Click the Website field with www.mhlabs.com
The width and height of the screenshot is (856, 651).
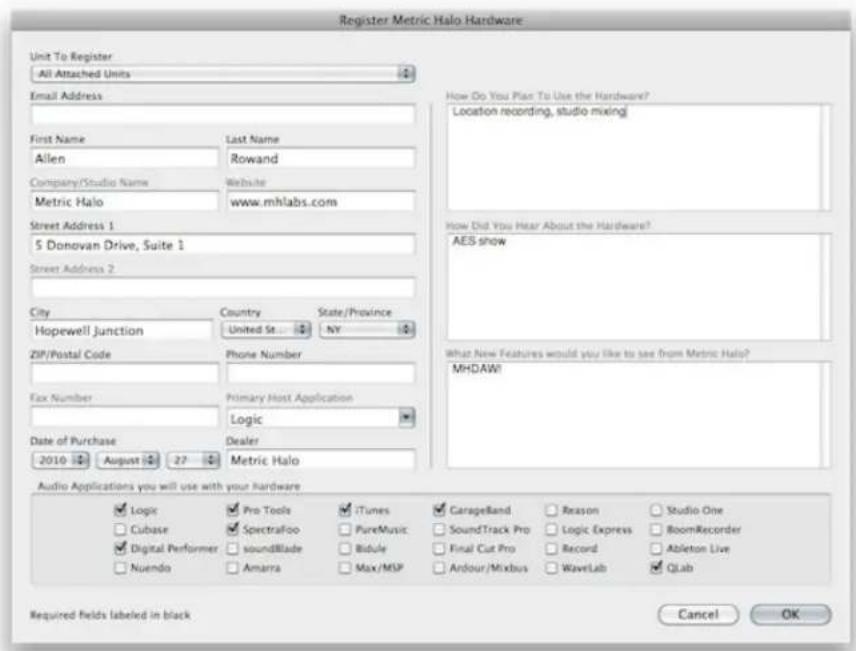point(320,202)
